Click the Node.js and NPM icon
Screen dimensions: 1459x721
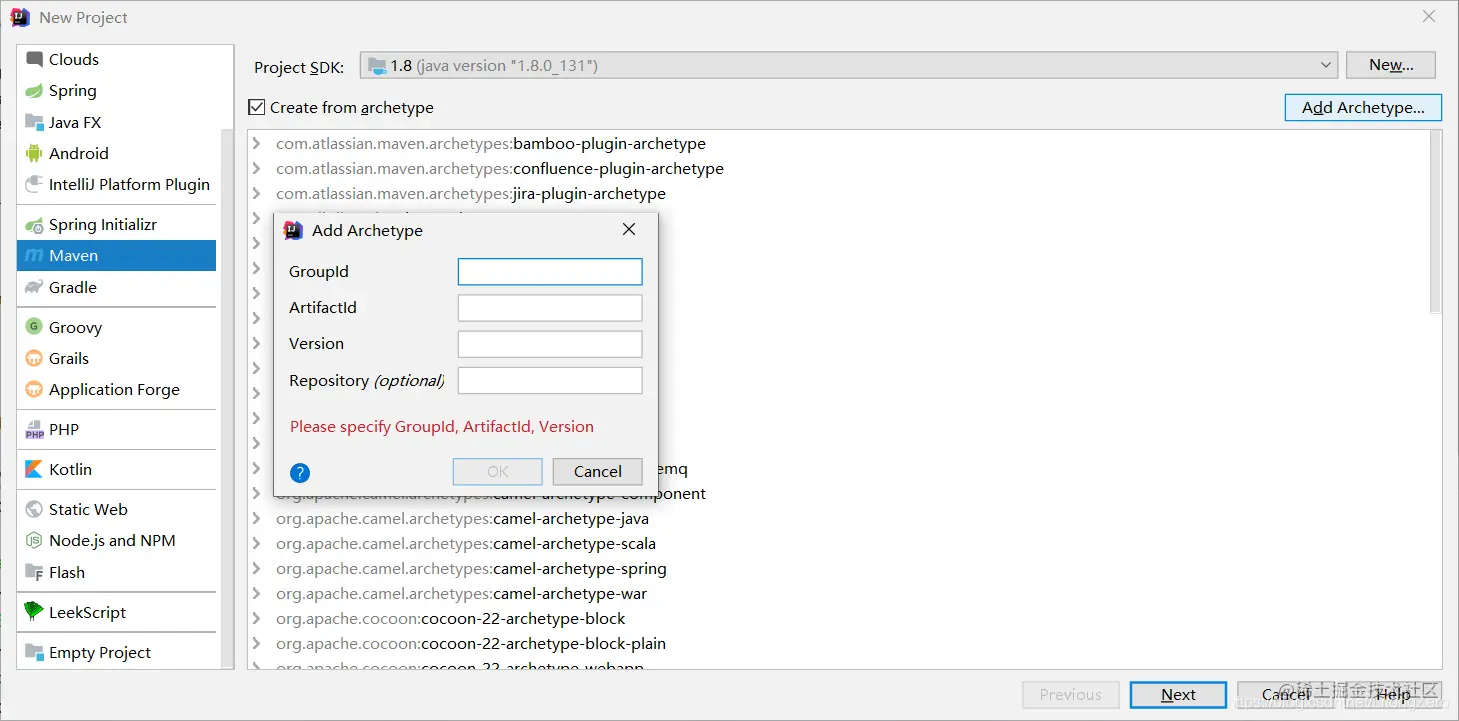click(34, 540)
